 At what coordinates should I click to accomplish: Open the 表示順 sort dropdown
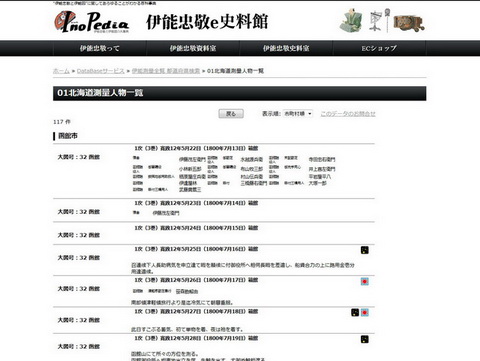point(298,114)
